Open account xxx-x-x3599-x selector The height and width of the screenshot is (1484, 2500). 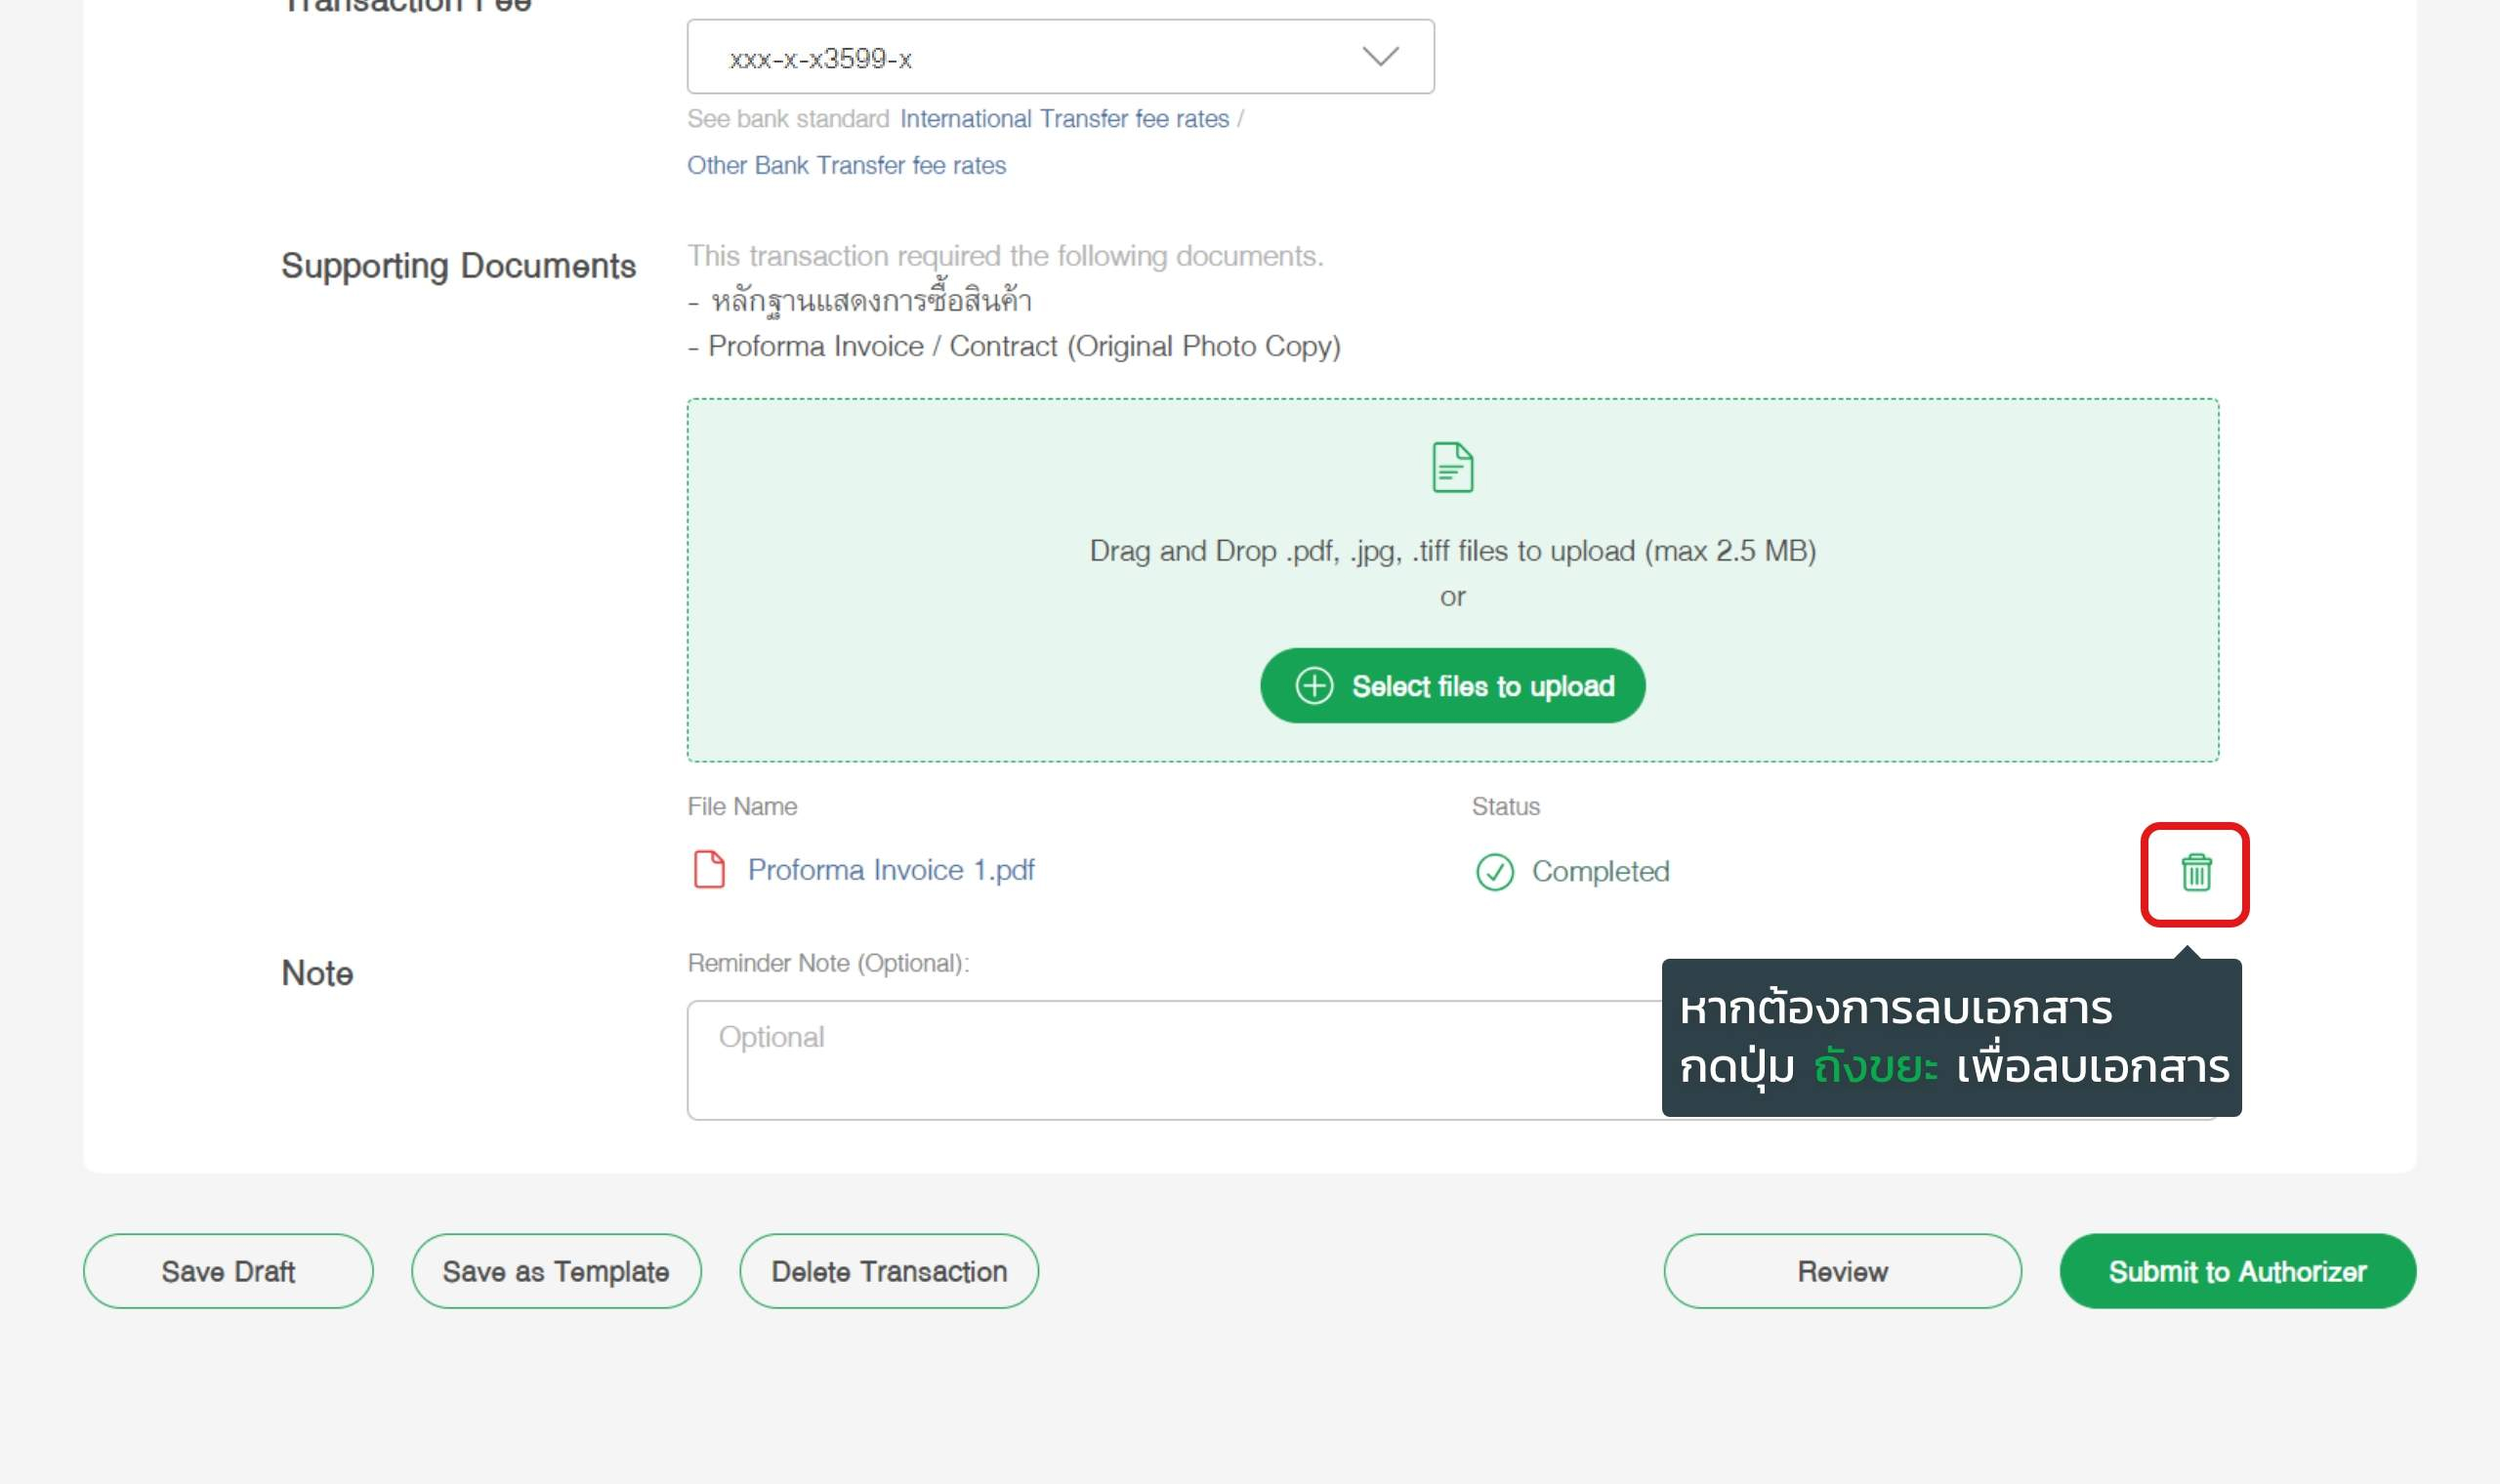(x=1060, y=57)
